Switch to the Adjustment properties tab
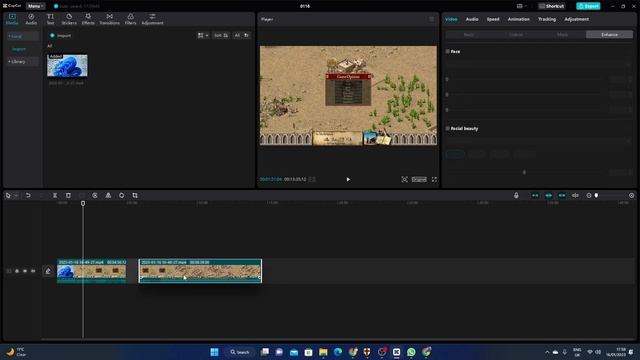The image size is (640, 360). click(576, 19)
